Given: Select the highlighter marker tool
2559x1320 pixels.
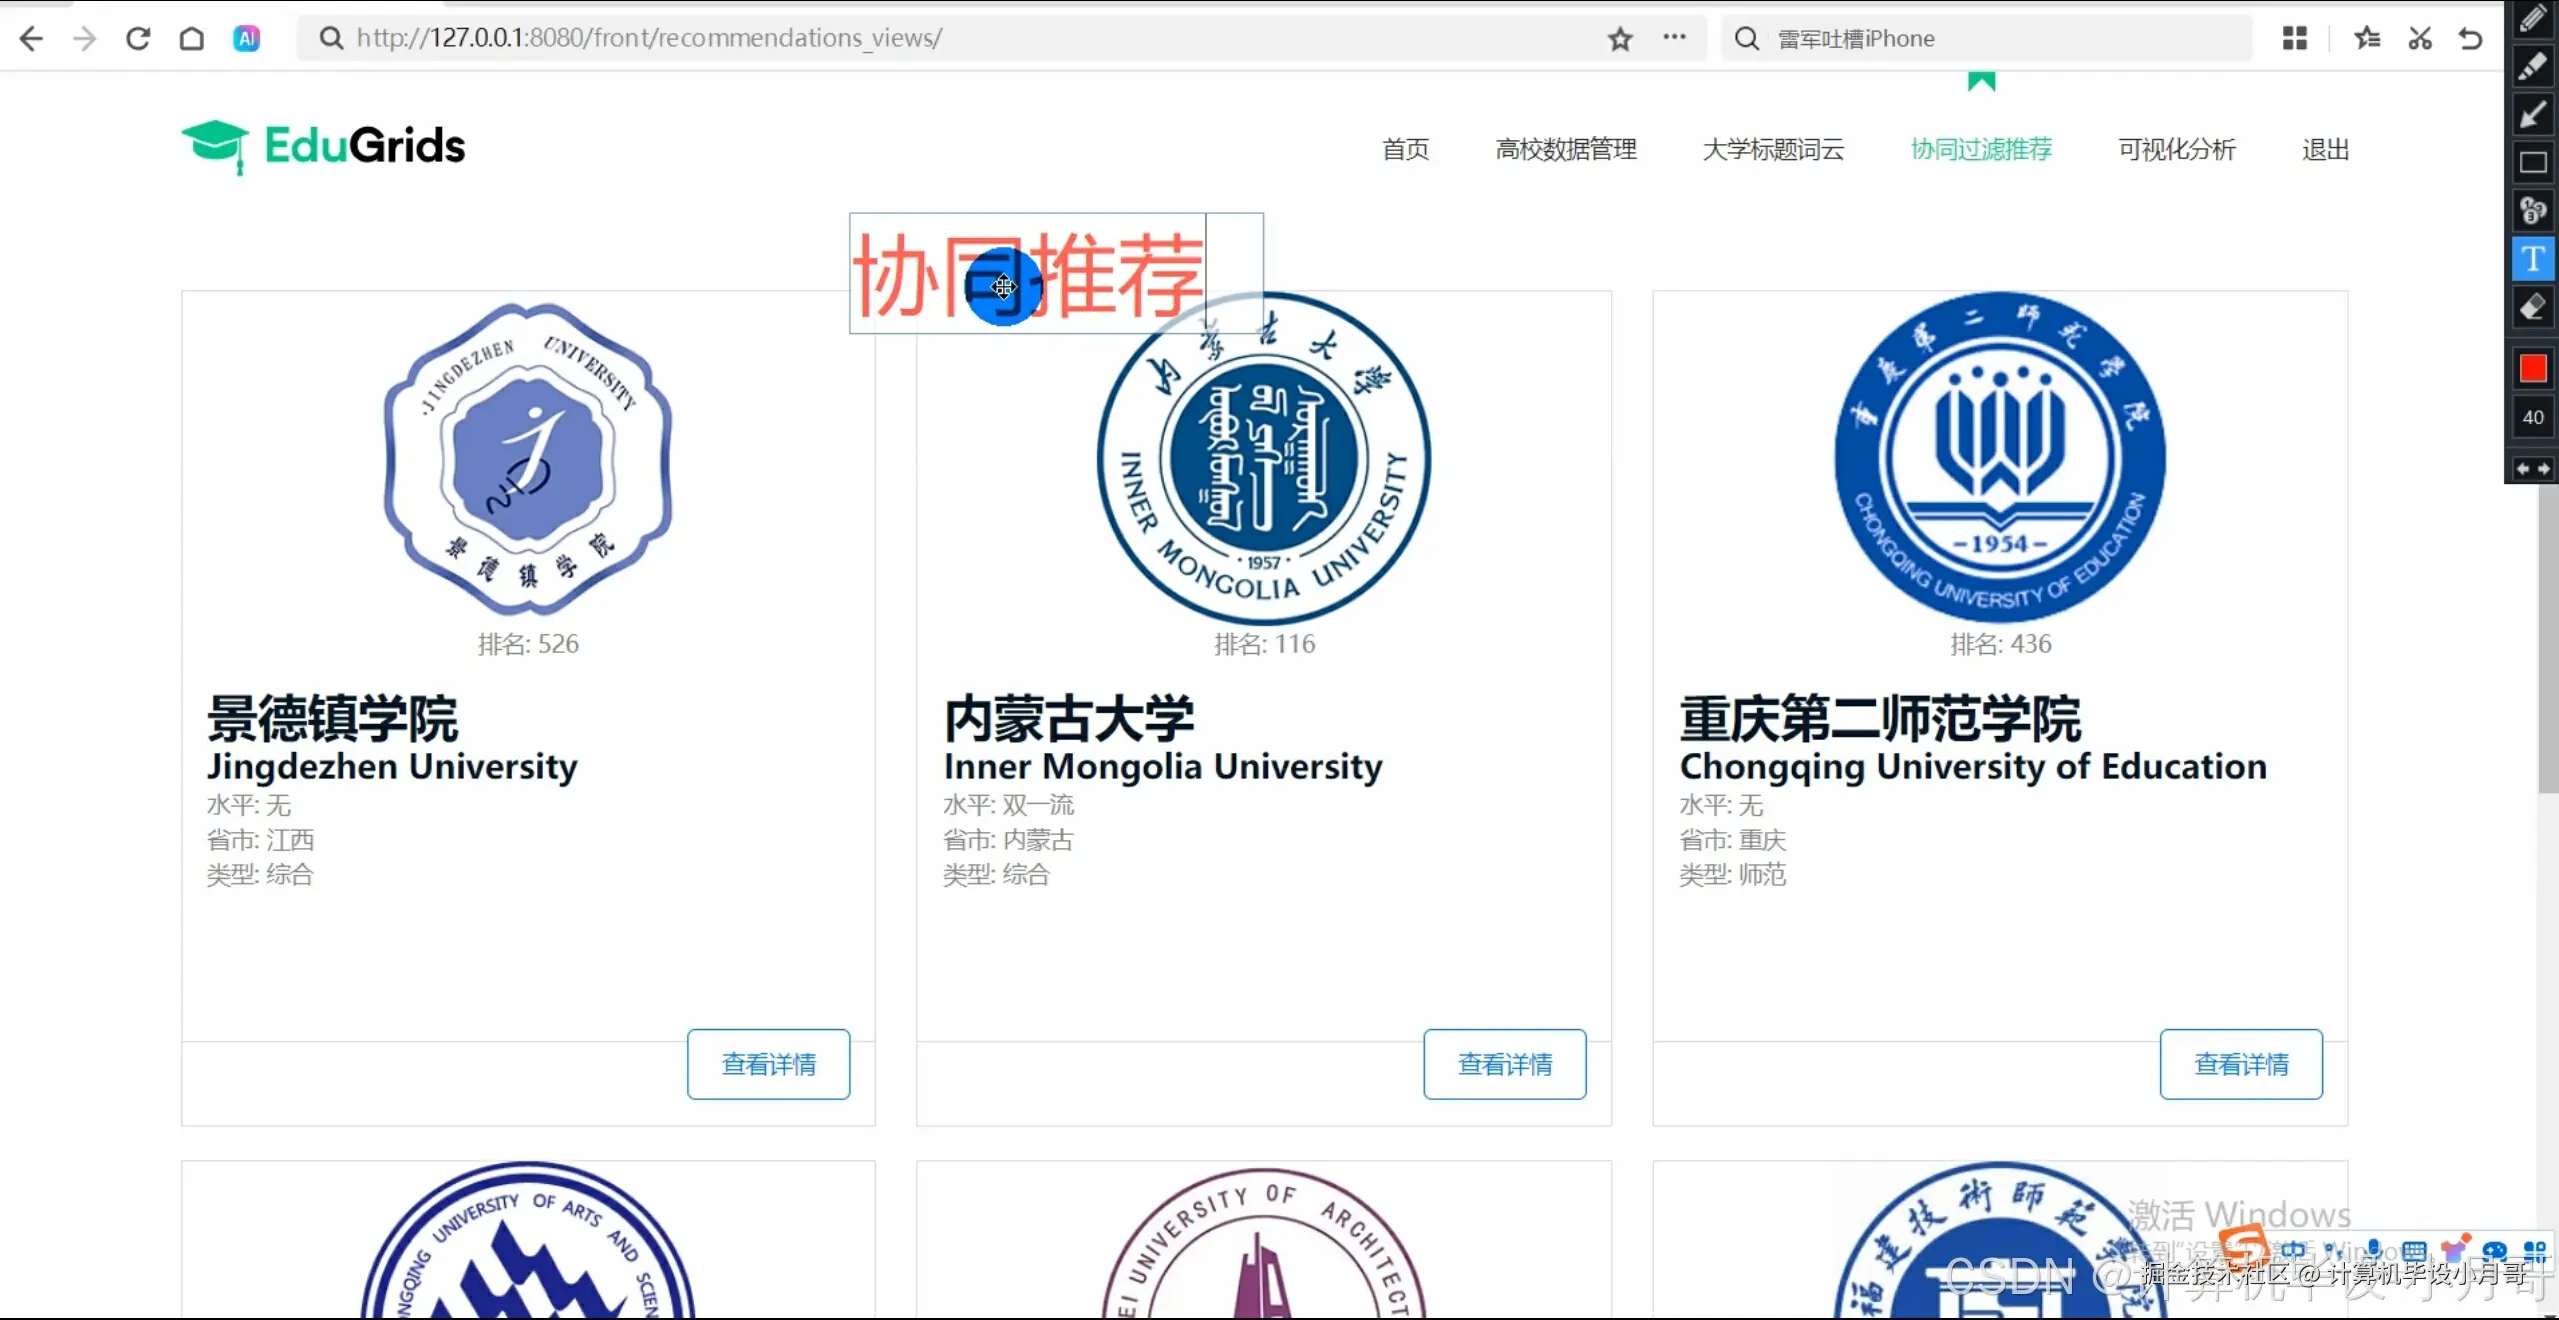Looking at the screenshot, I should (2532, 66).
